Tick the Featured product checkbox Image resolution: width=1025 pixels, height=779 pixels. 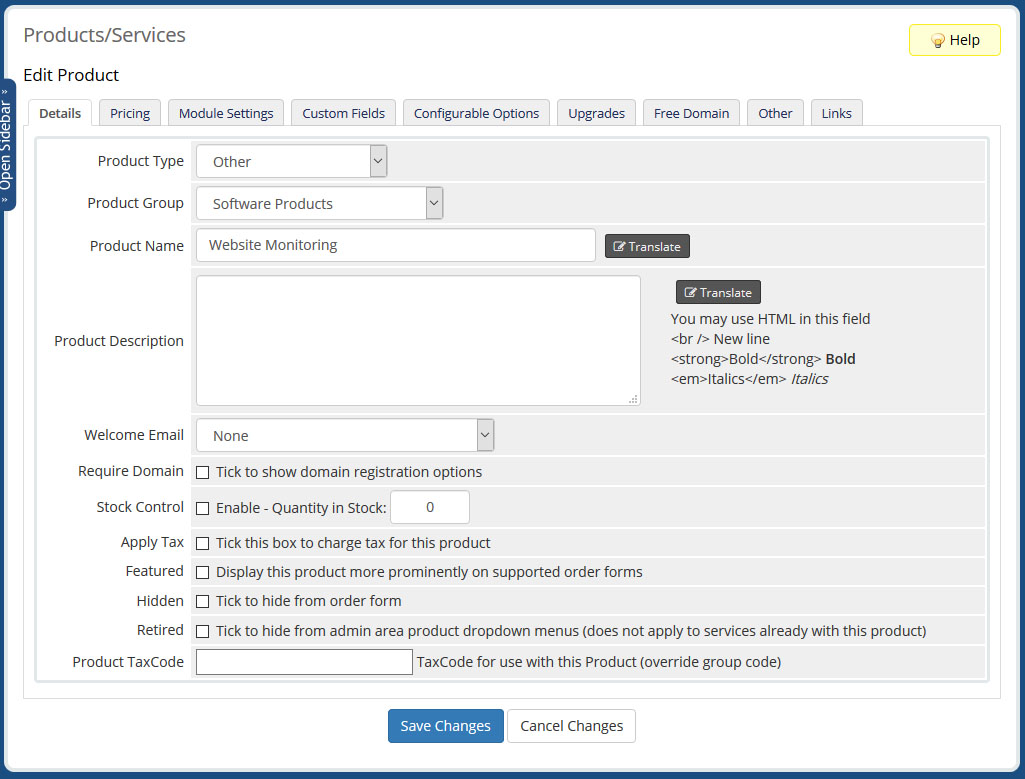coord(203,572)
